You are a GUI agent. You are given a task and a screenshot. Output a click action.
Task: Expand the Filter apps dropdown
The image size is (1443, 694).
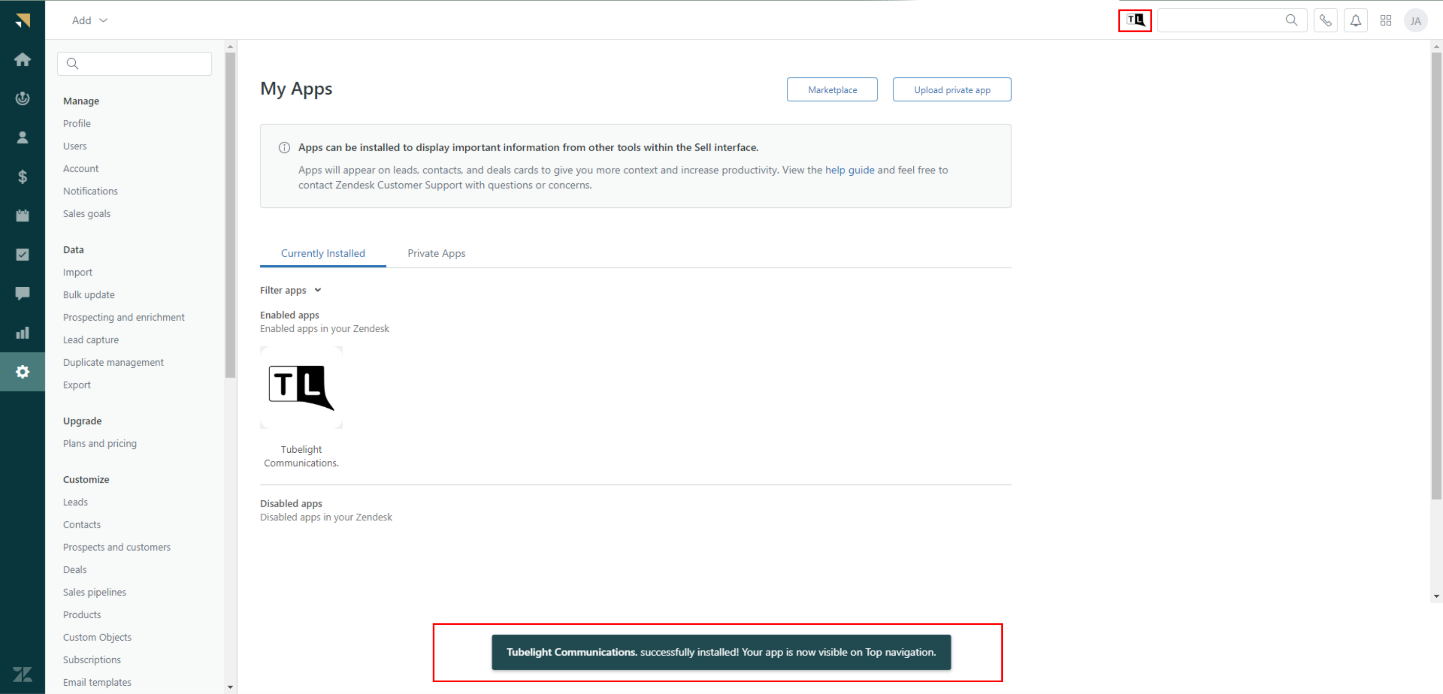(290, 290)
